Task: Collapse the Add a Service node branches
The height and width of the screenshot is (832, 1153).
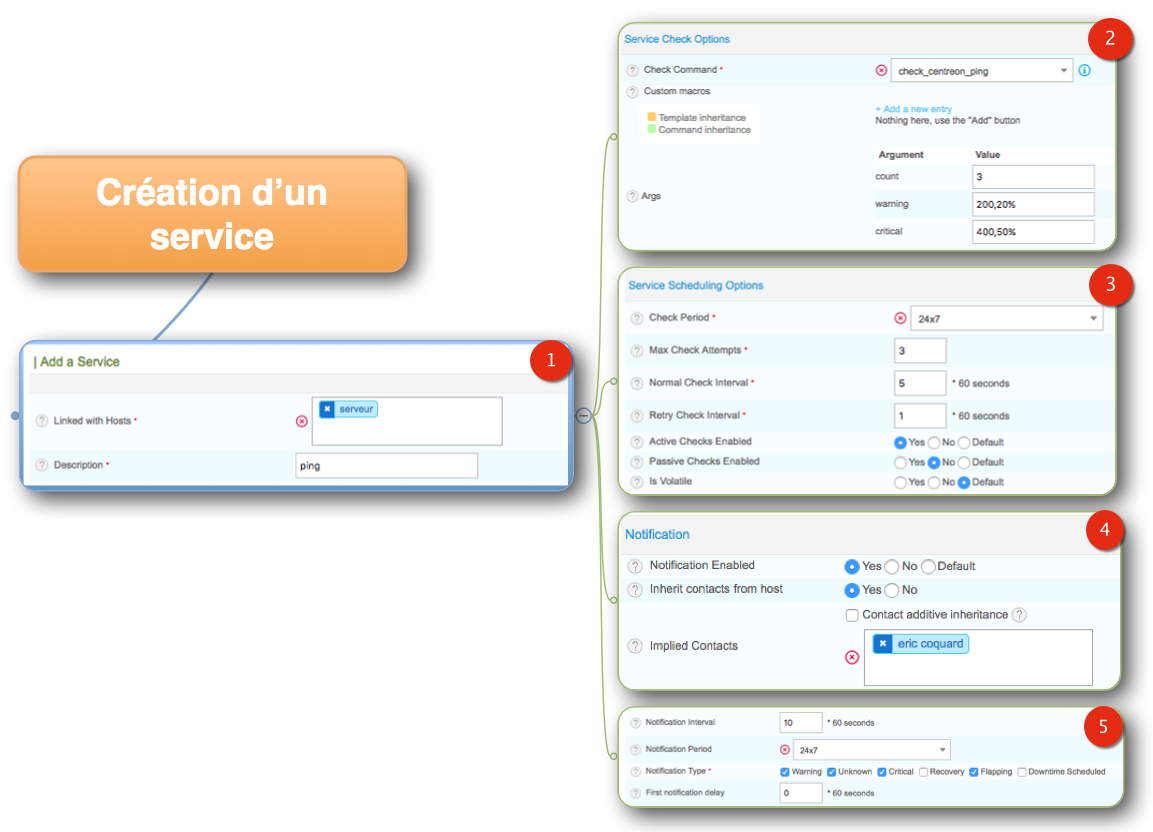Action: click(583, 415)
